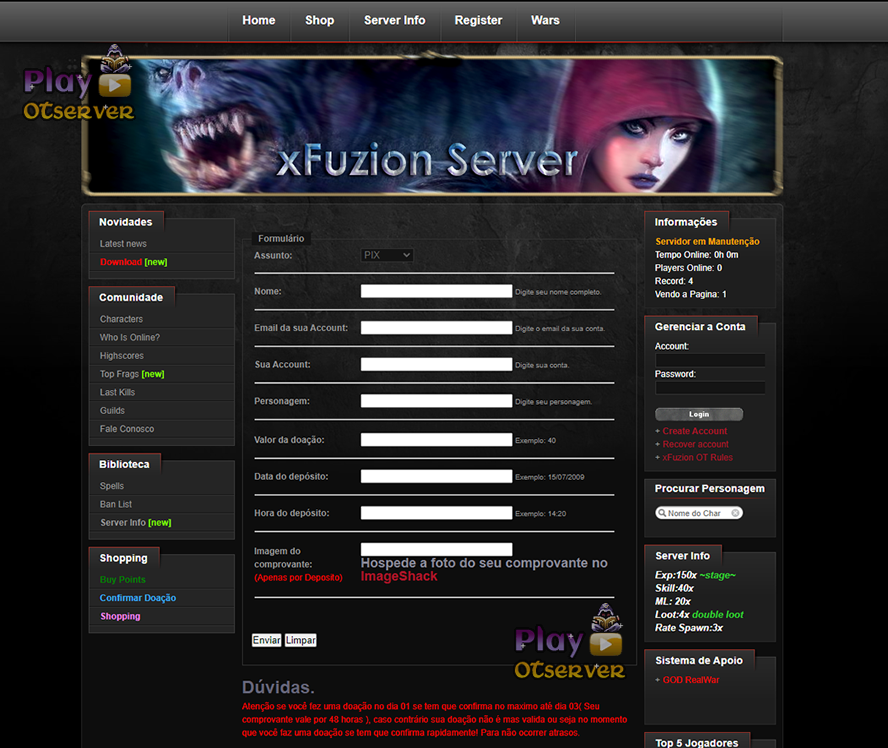Click the 'Loot:4x double loot' text
888x748 pixels.
[x=699, y=615]
